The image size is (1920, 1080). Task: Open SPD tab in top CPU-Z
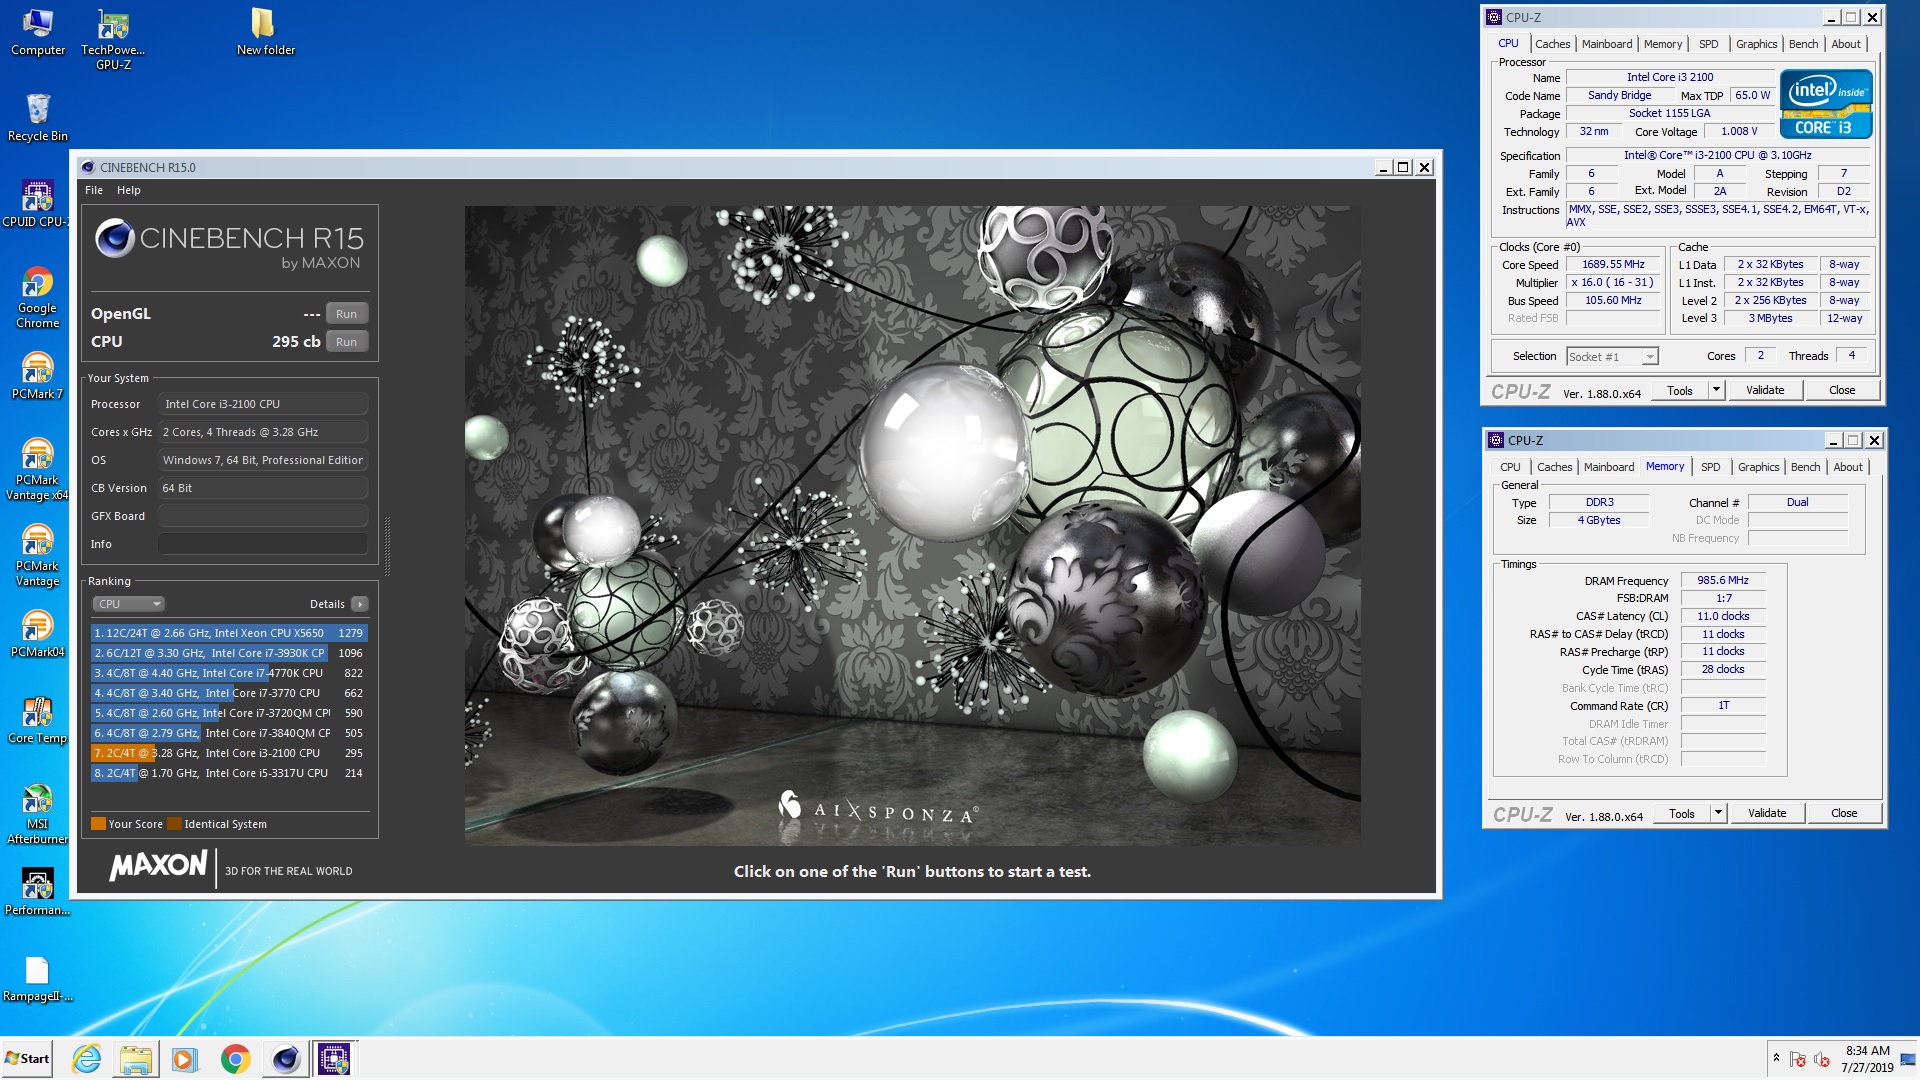[x=1708, y=44]
